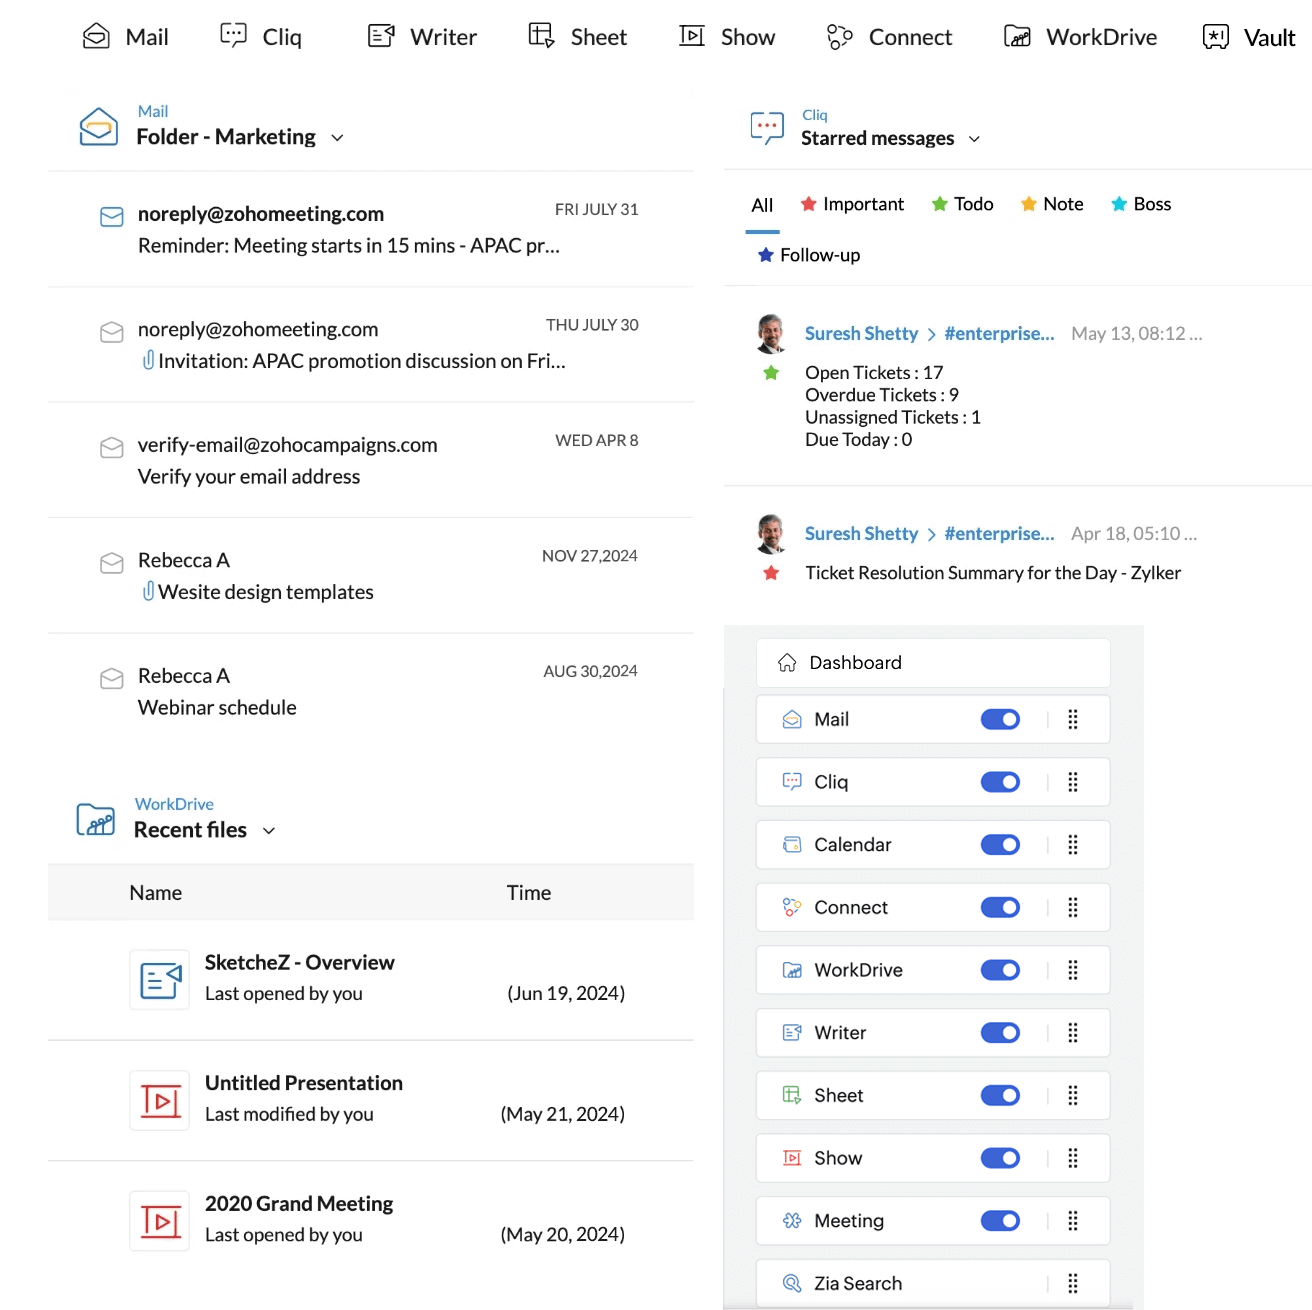Select the All starred tab

762,205
